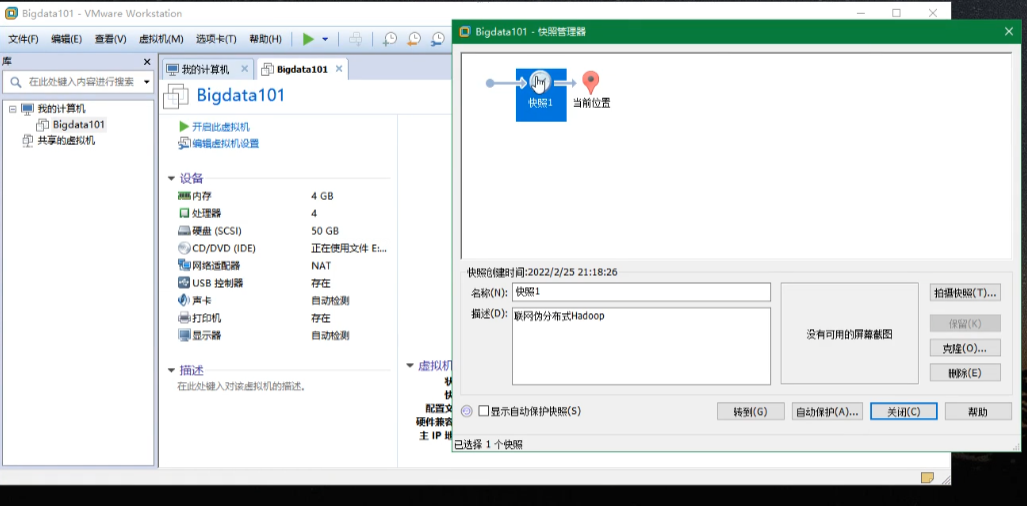
Task: Click the 内存 memory device icon
Action: 184,196
